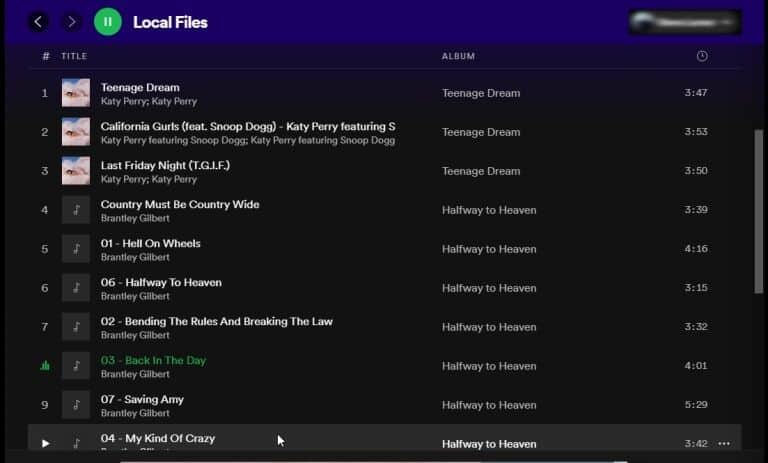This screenshot has width=768, height=463.
Task: Select Last Friday Night (T.G.I.F.) title
Action: tap(166, 165)
